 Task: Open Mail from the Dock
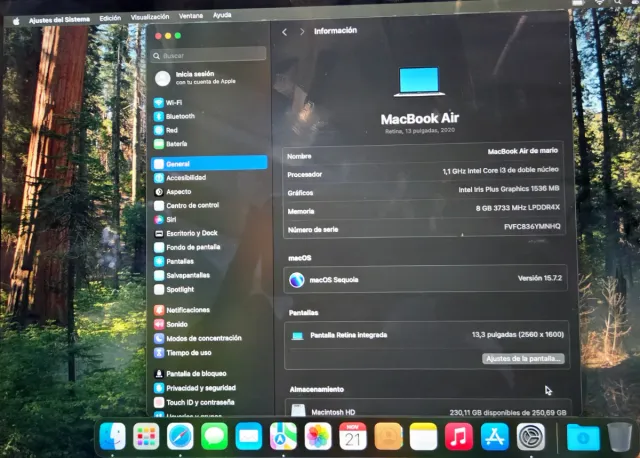click(x=249, y=436)
